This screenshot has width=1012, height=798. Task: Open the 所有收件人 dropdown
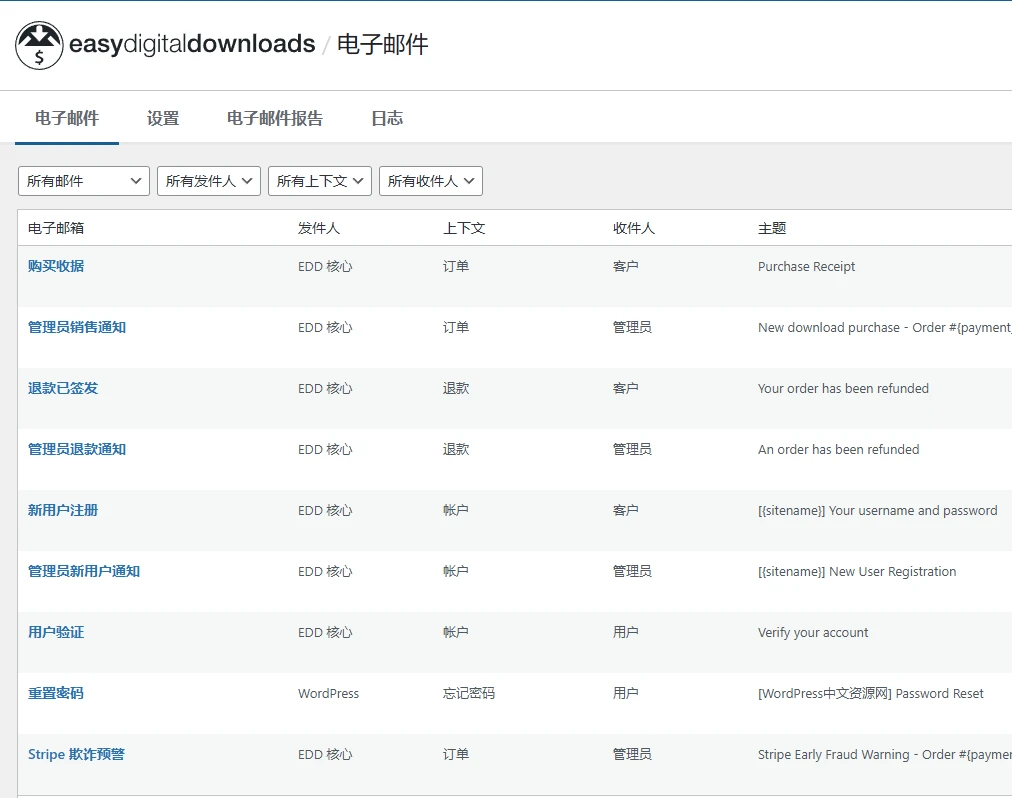click(x=430, y=181)
